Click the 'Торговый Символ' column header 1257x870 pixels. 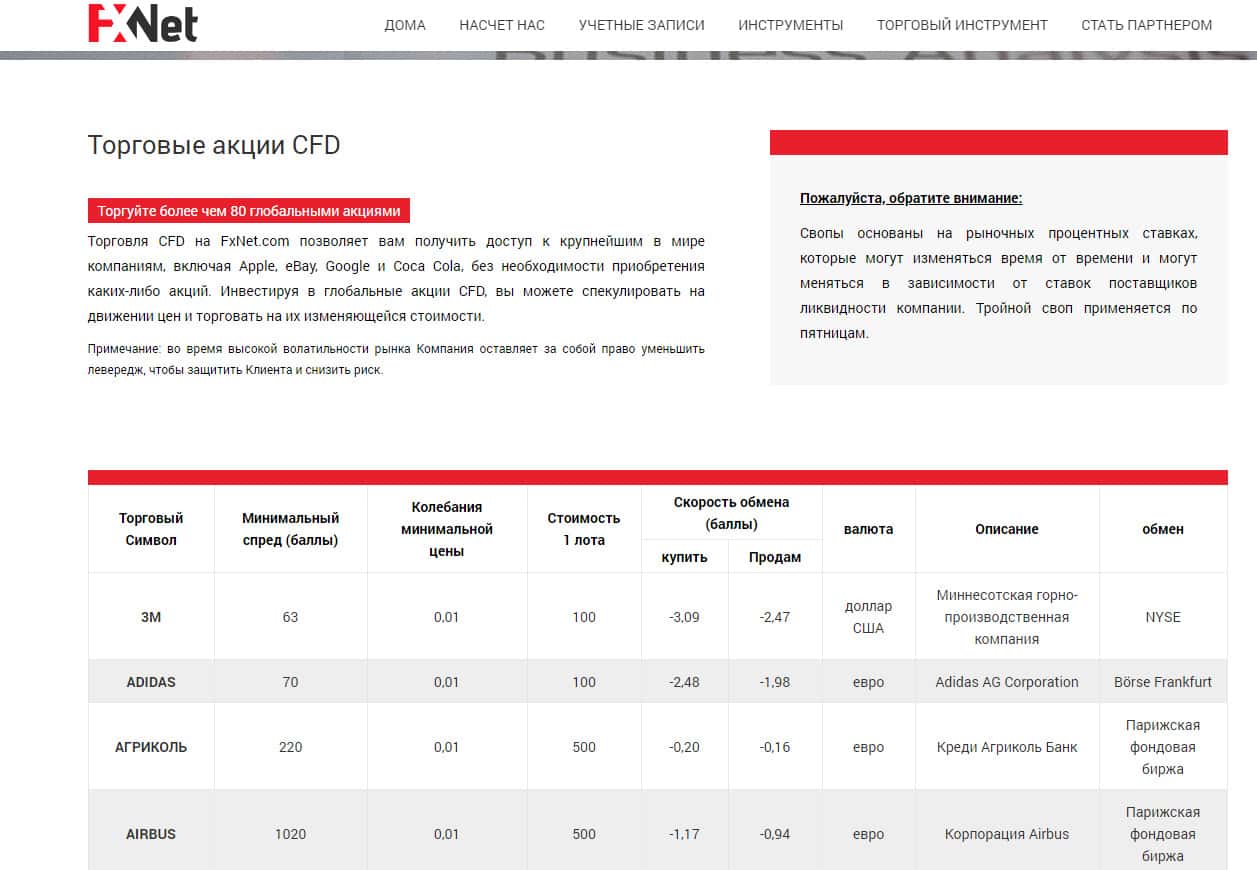coord(151,529)
